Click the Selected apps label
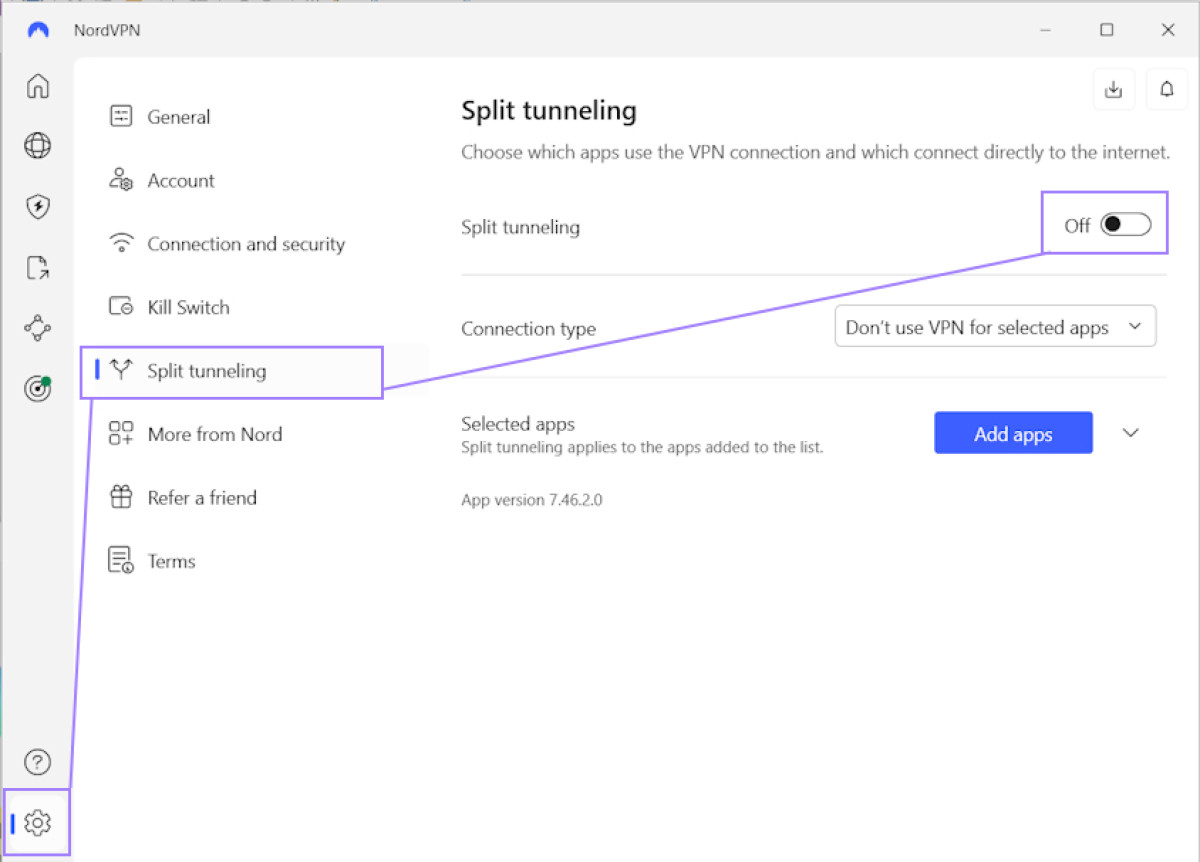Screen dimensions: 1200x862 pos(518,424)
